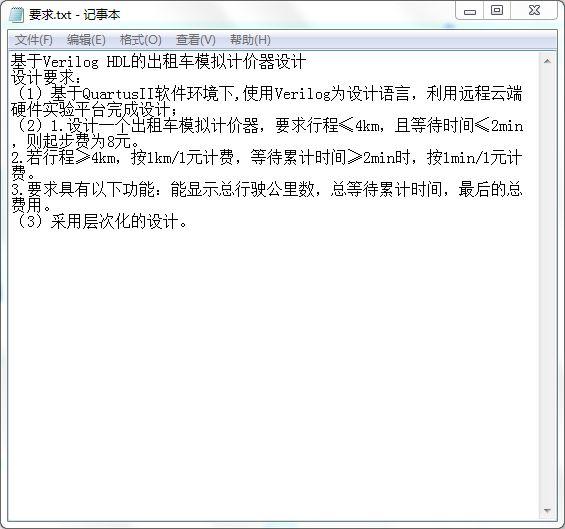Click on 能显示总行驶公里数 in line 3
The image size is (565, 529).
pyautogui.click(x=242, y=189)
